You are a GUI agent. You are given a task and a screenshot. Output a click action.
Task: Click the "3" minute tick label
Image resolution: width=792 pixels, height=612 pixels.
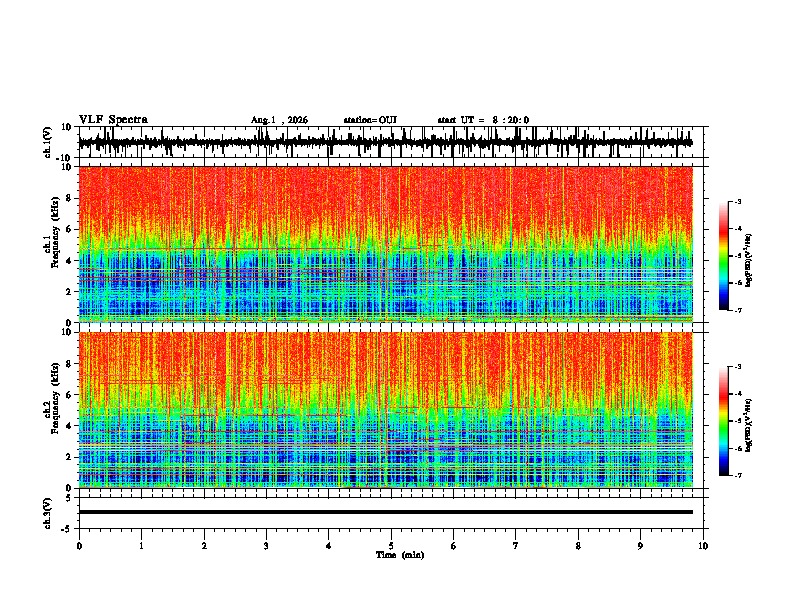tap(266, 546)
